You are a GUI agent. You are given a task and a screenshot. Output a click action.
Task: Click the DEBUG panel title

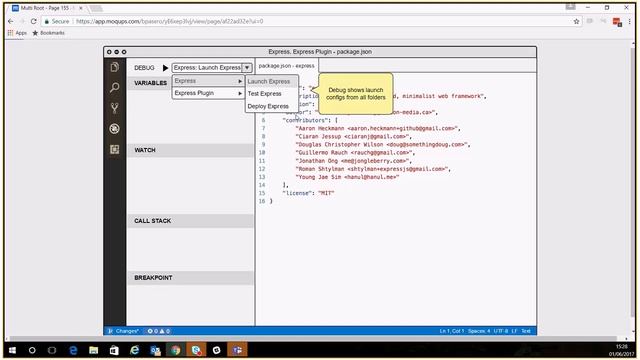144,68
